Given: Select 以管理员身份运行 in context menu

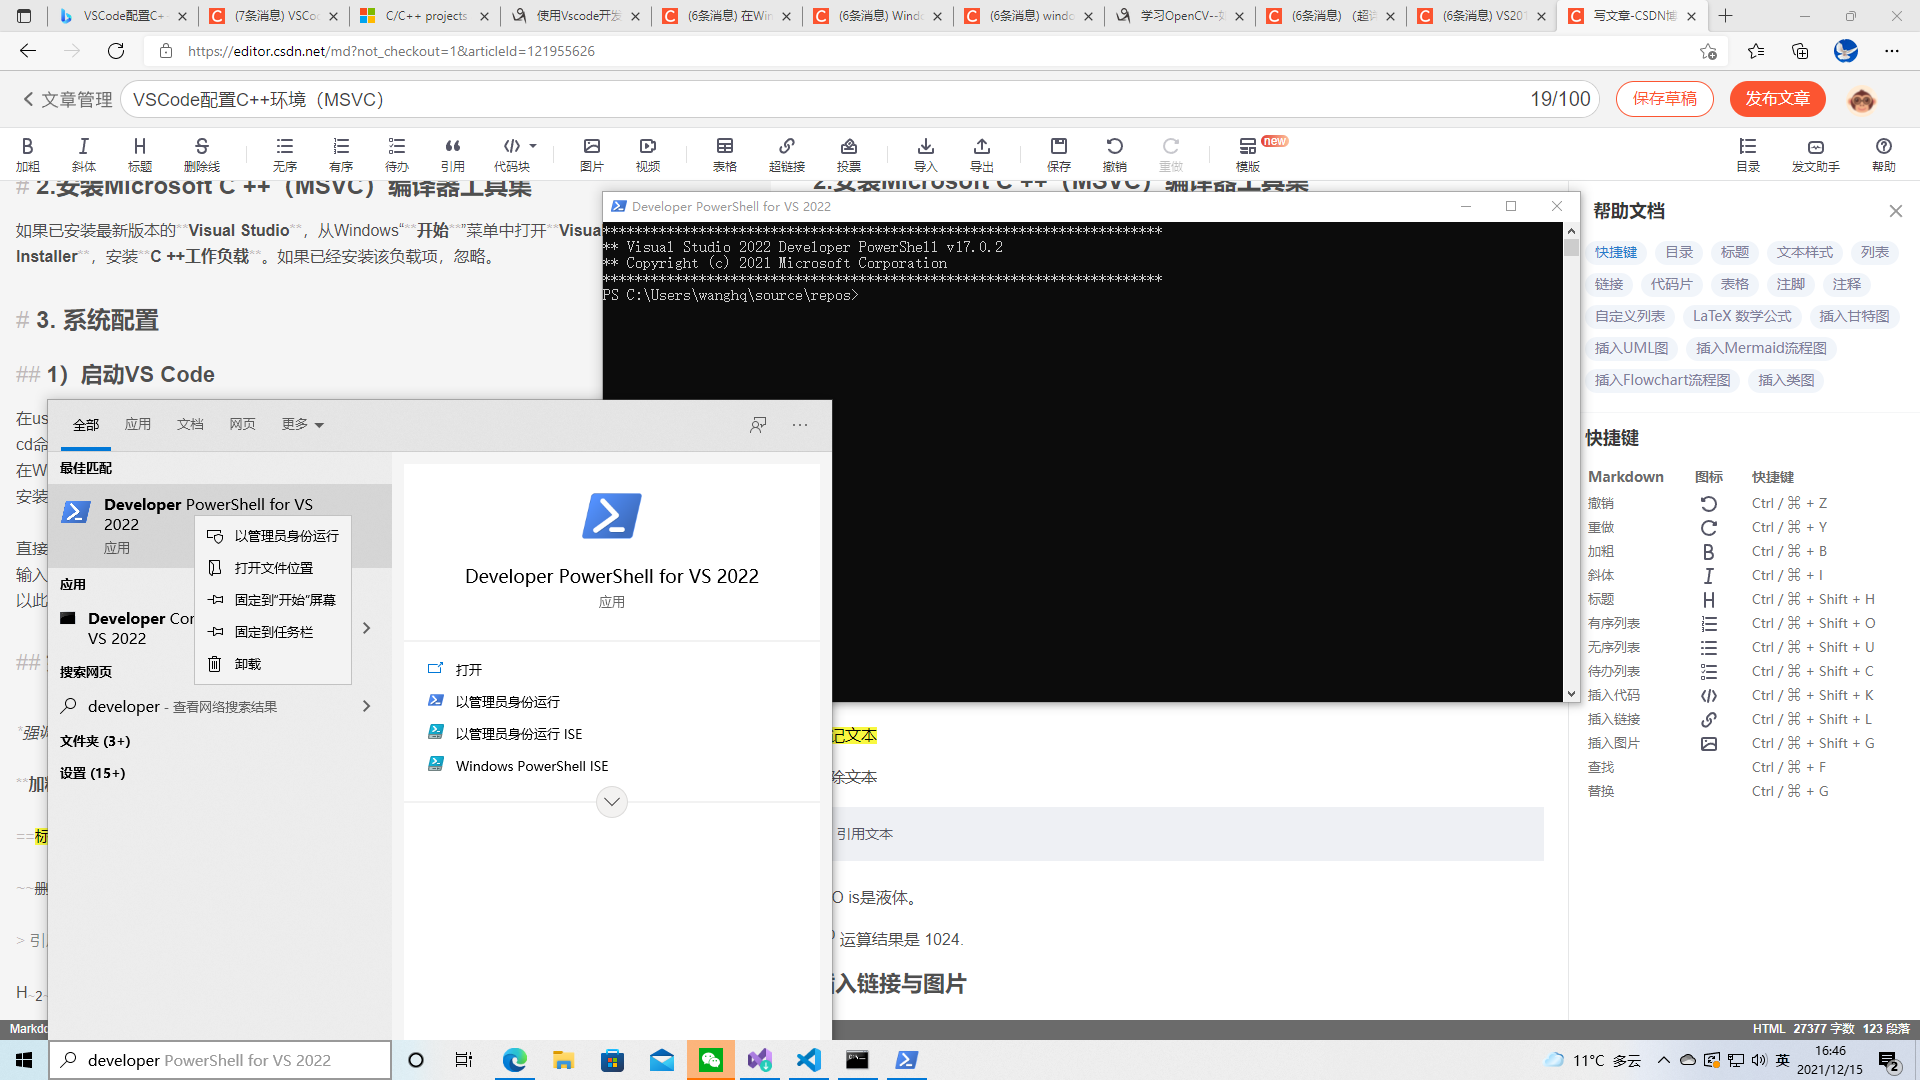Looking at the screenshot, I should coord(273,536).
